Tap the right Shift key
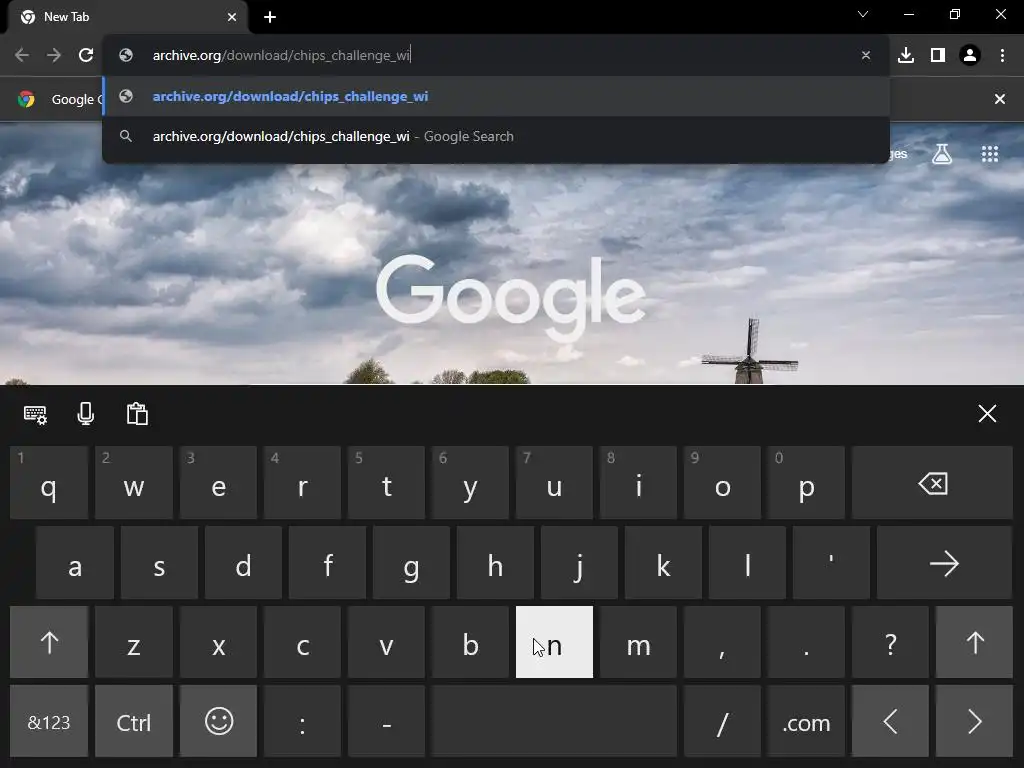 pyautogui.click(x=974, y=643)
